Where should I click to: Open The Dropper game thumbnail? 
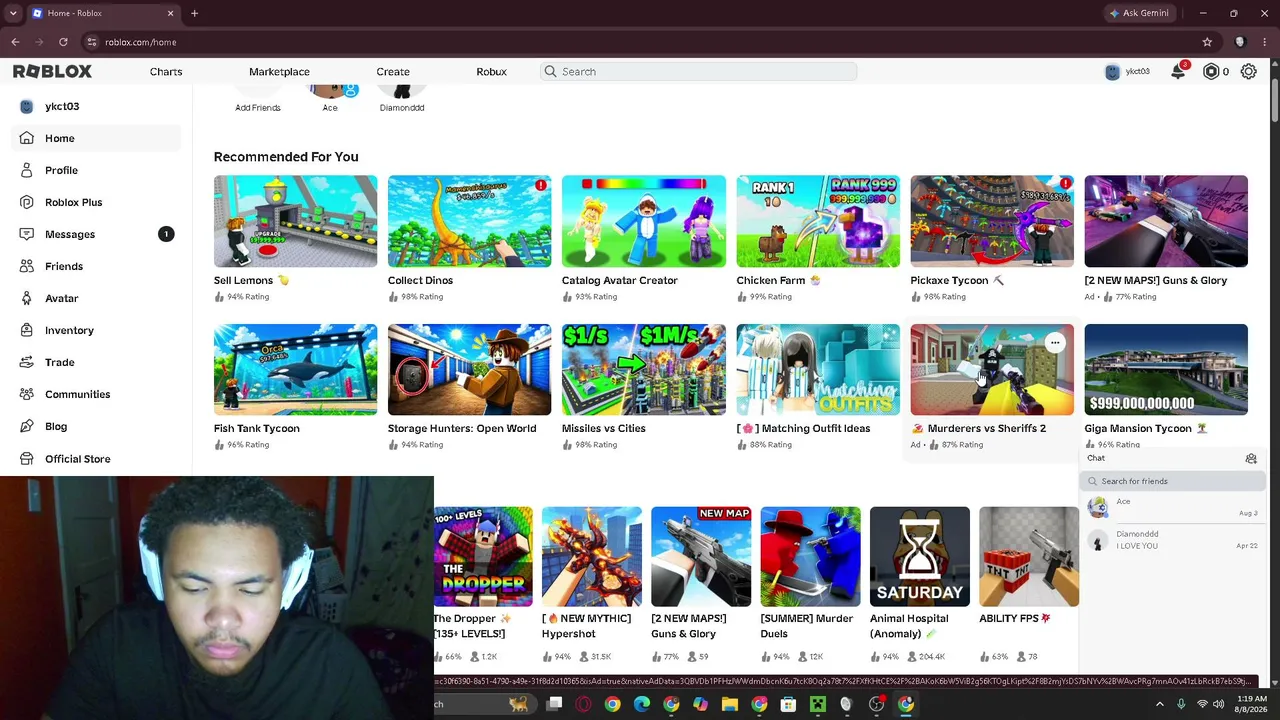coord(484,556)
